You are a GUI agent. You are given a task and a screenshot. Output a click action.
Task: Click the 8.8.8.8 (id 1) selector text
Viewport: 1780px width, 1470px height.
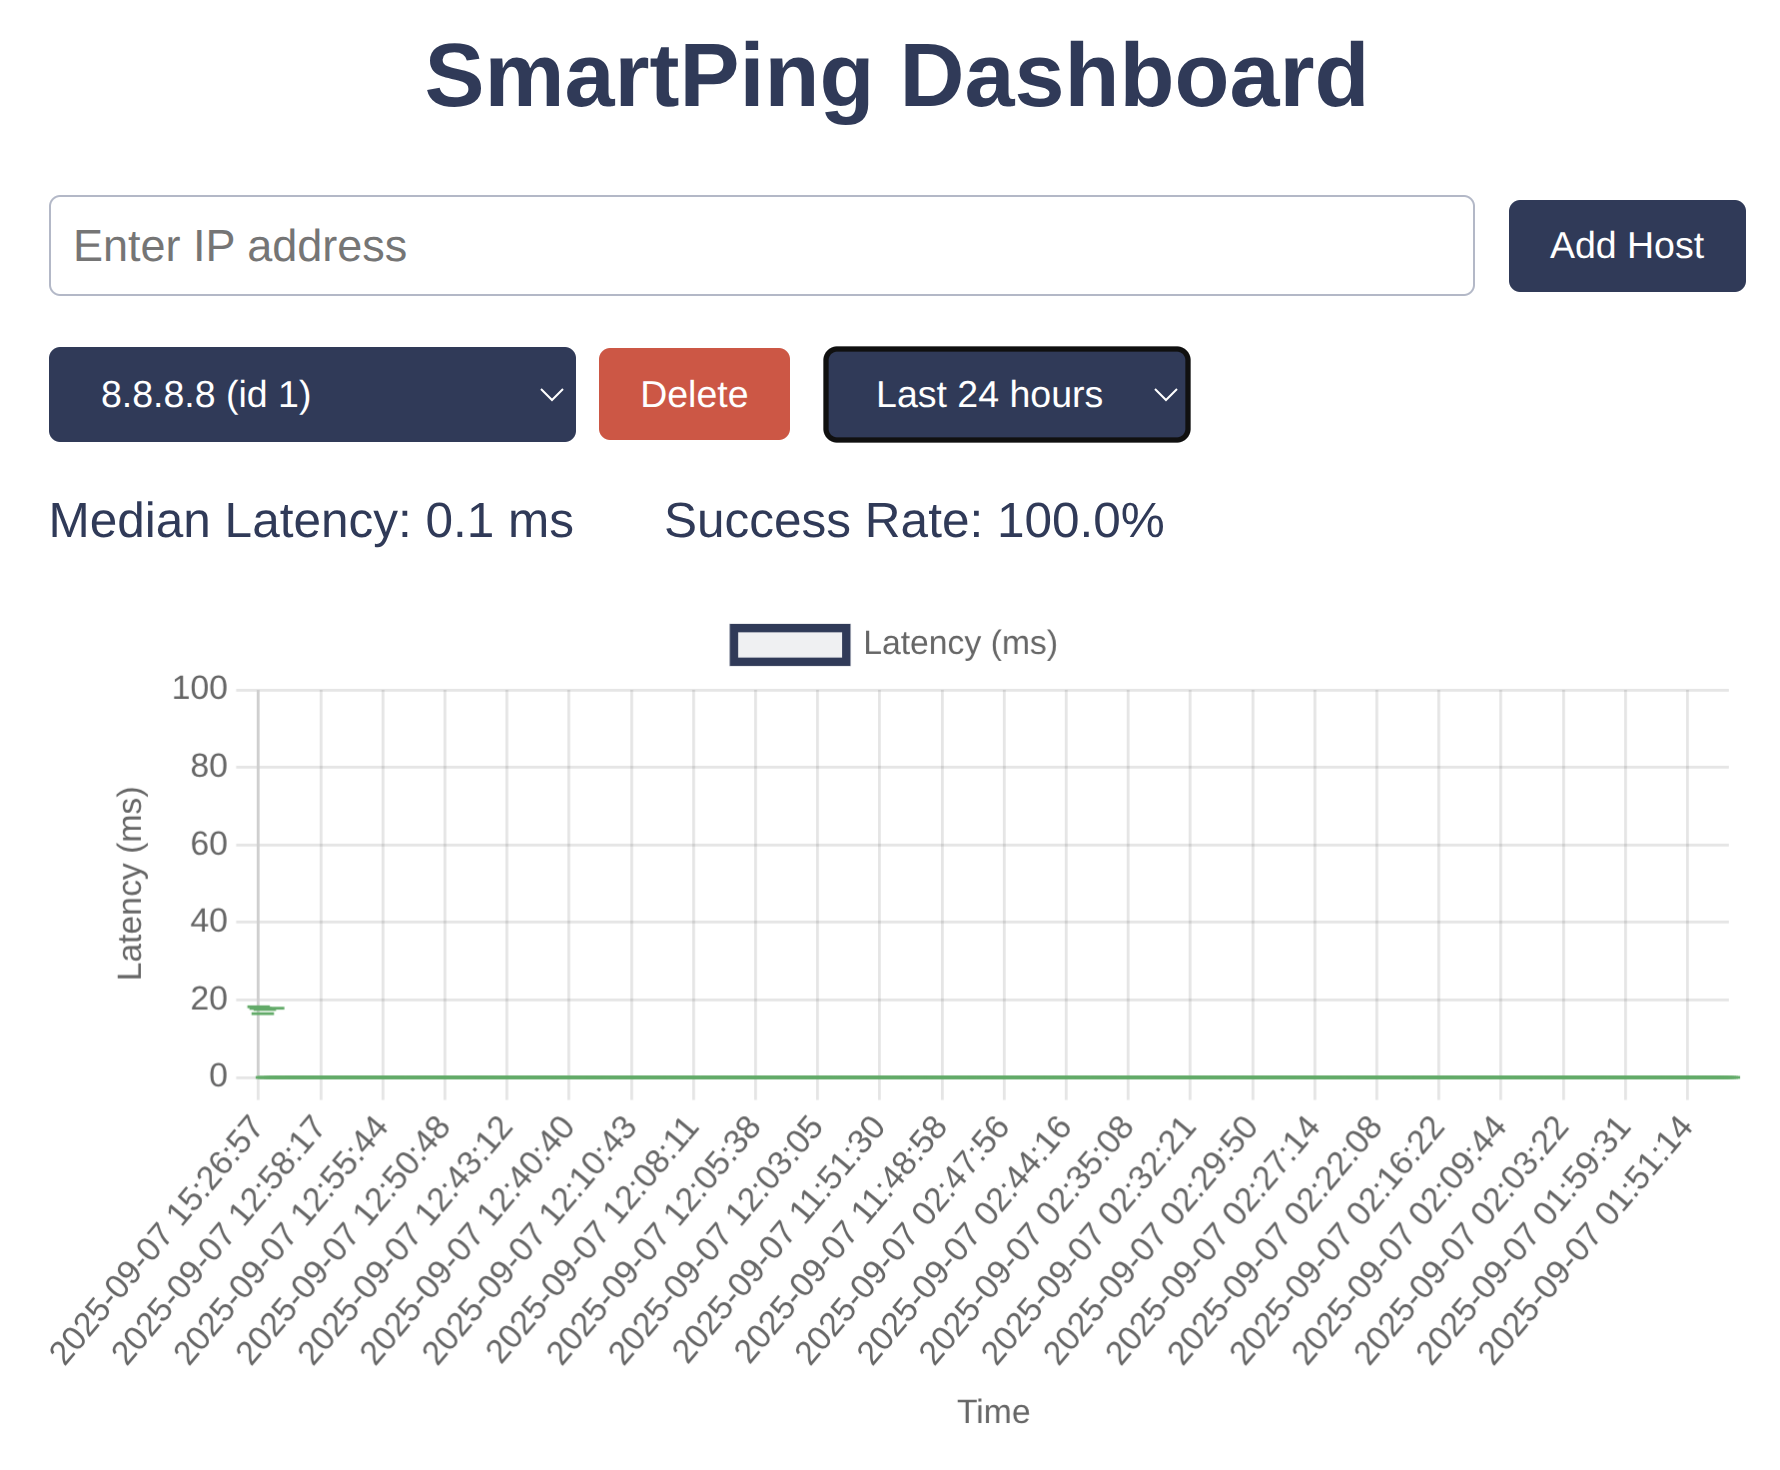[207, 394]
